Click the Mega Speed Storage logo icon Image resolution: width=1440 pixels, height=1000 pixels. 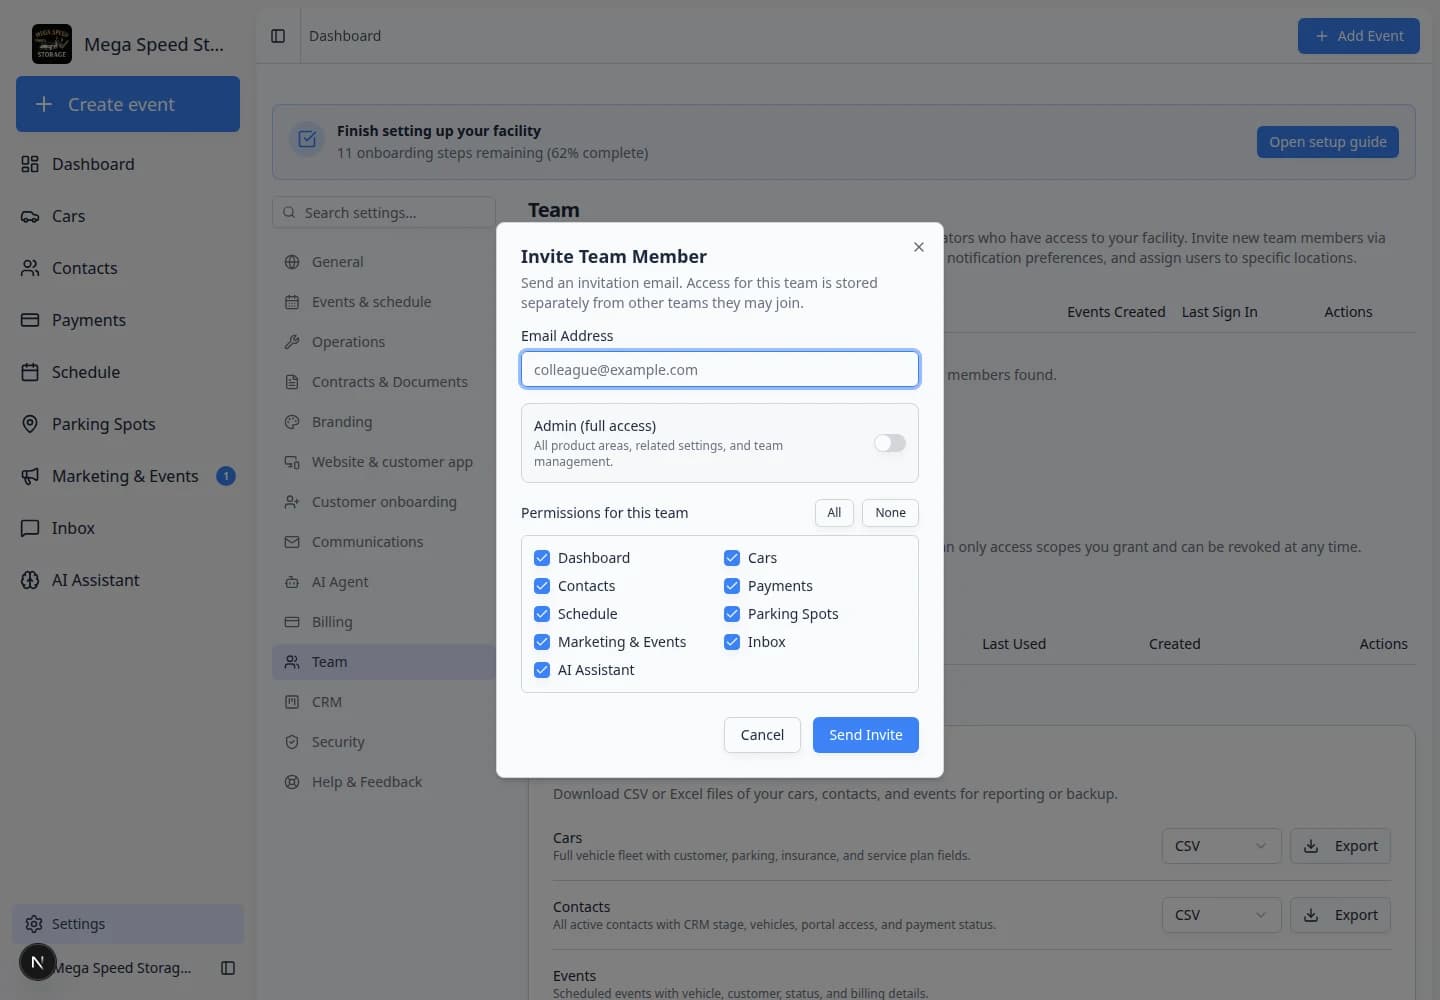[51, 44]
